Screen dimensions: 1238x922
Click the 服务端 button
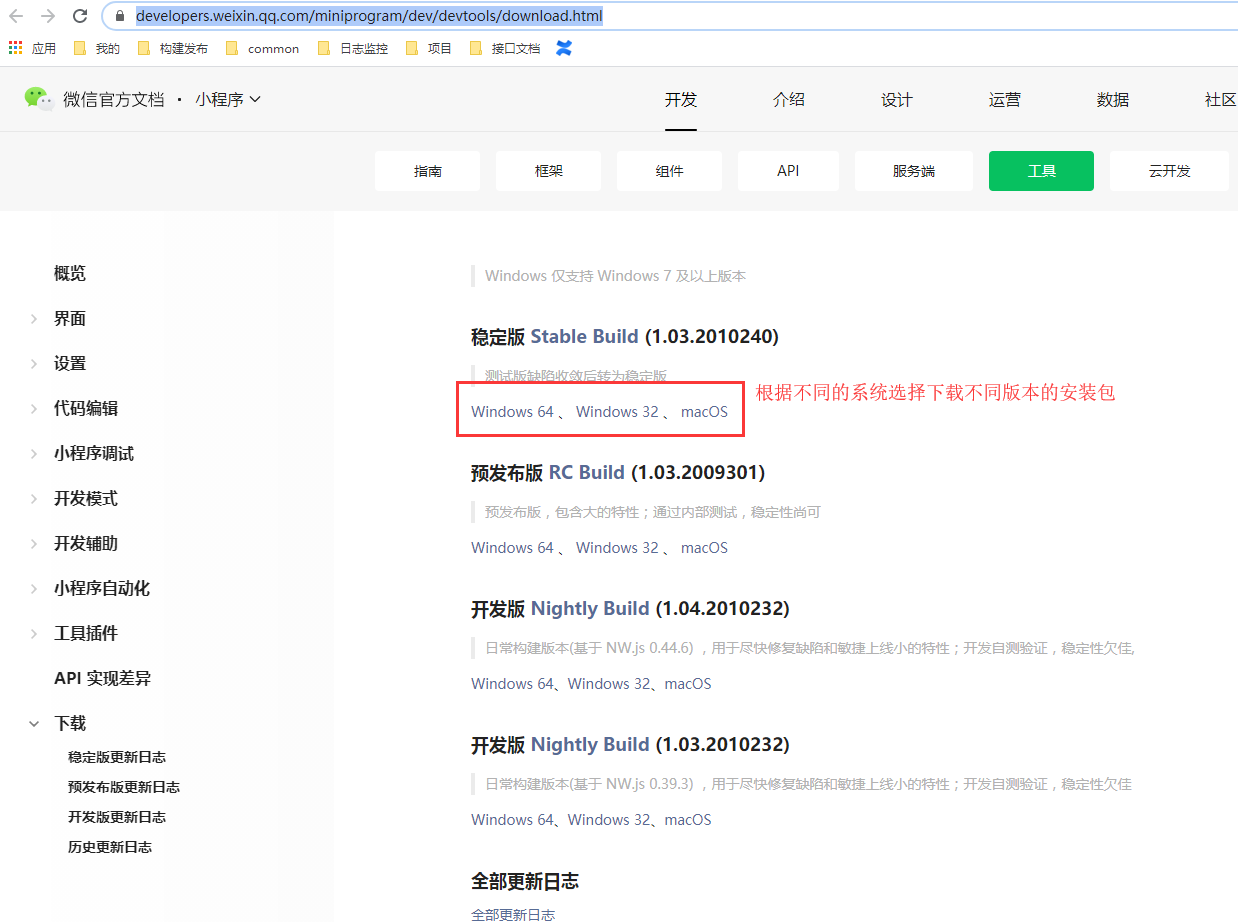pos(914,171)
